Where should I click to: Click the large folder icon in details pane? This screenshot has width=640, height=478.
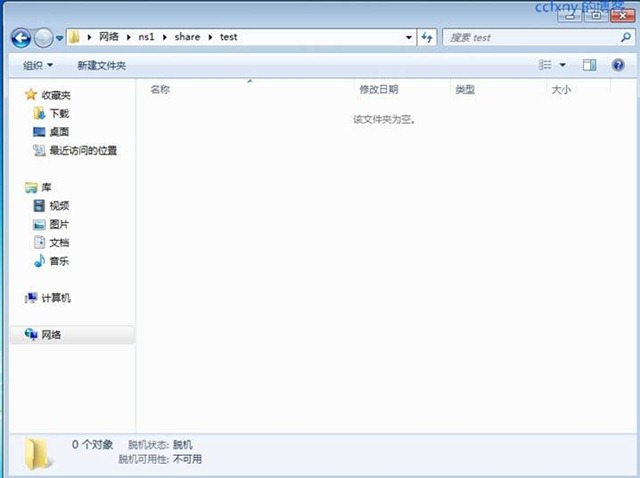tap(38, 453)
